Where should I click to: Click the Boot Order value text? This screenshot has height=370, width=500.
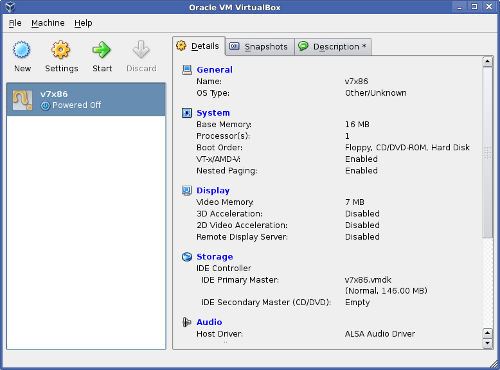click(x=407, y=148)
